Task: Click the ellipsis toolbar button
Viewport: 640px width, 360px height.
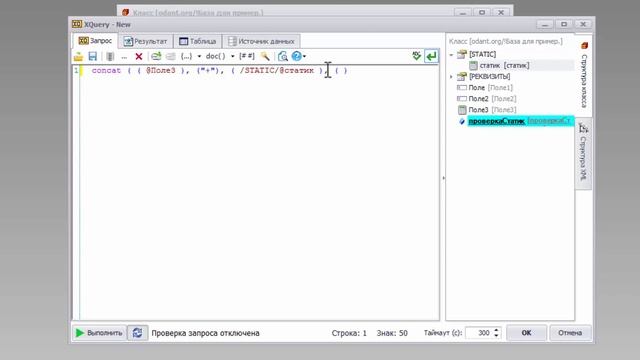Action: coord(124,57)
